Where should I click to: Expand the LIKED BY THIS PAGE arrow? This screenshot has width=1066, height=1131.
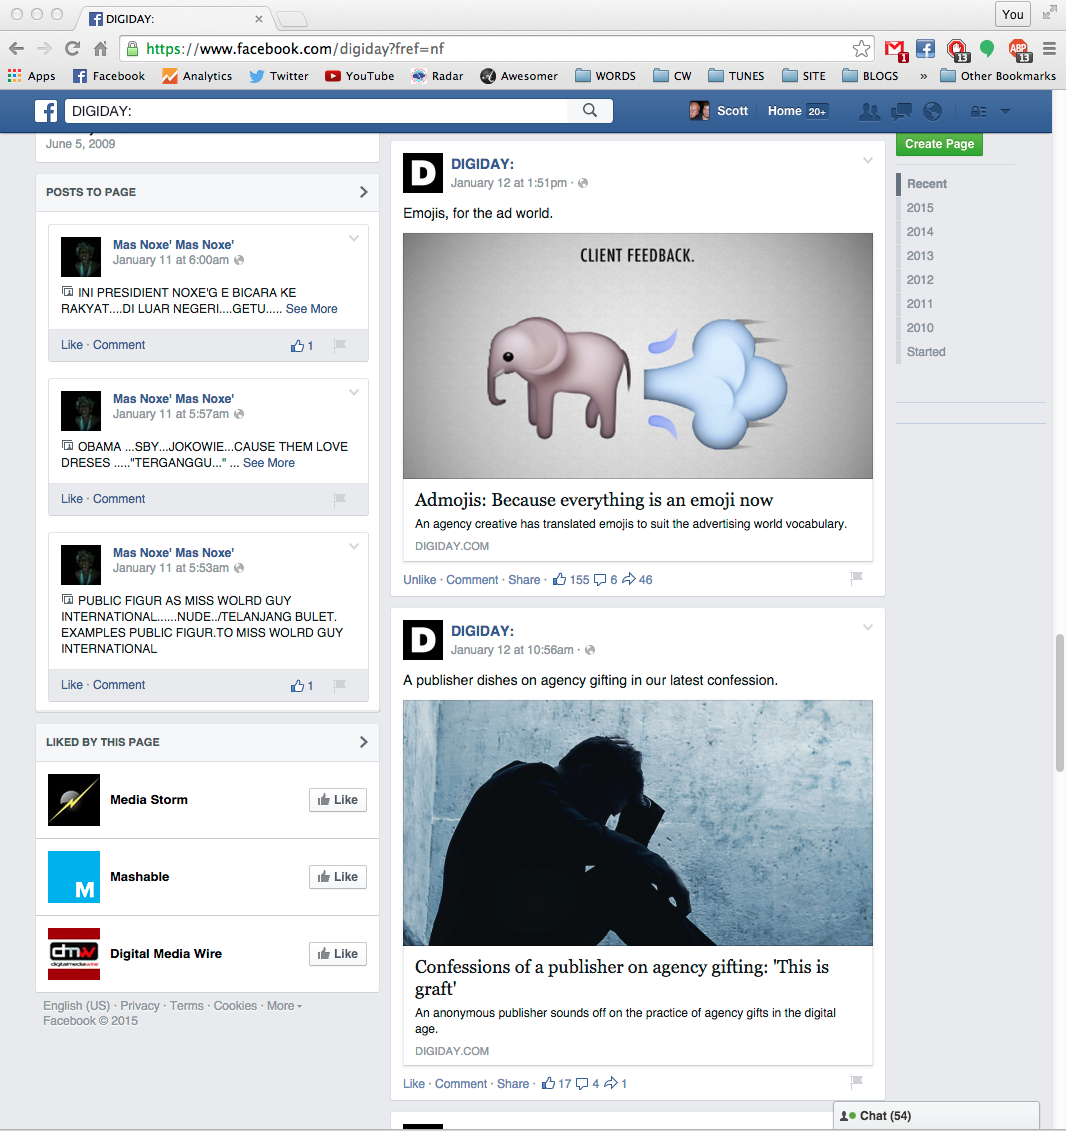(x=364, y=742)
